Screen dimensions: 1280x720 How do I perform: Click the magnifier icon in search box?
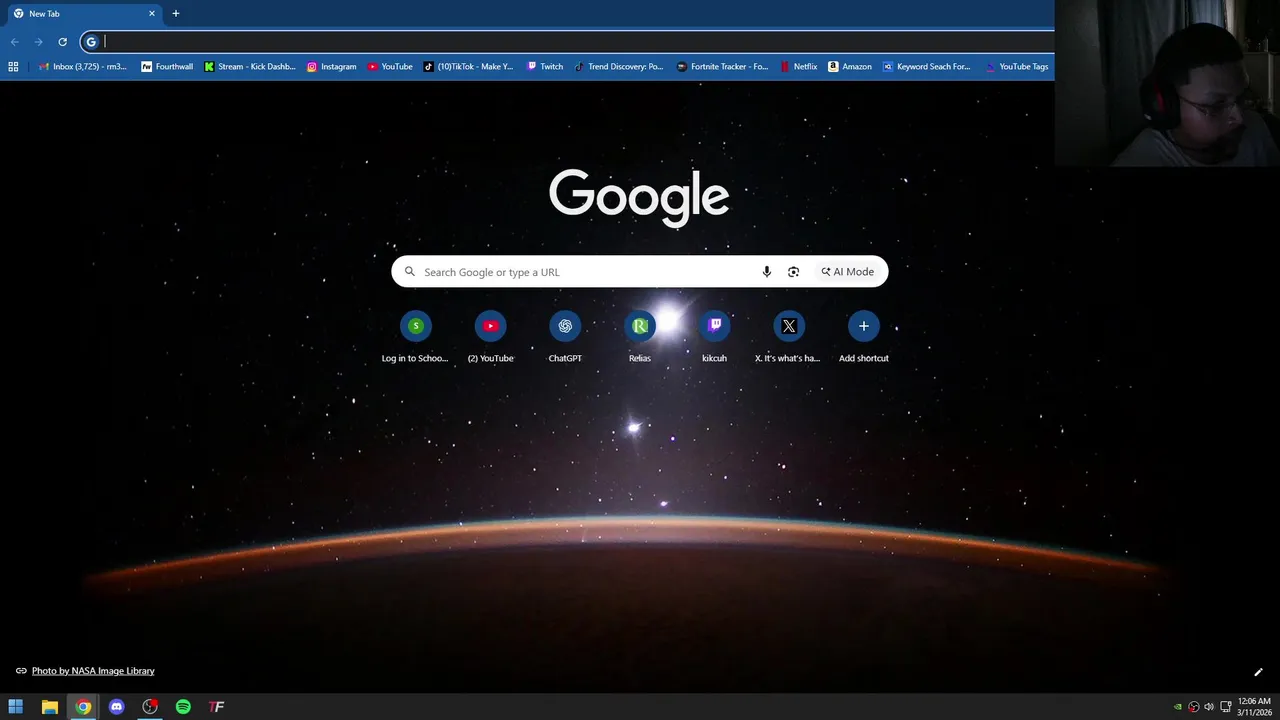click(x=409, y=272)
